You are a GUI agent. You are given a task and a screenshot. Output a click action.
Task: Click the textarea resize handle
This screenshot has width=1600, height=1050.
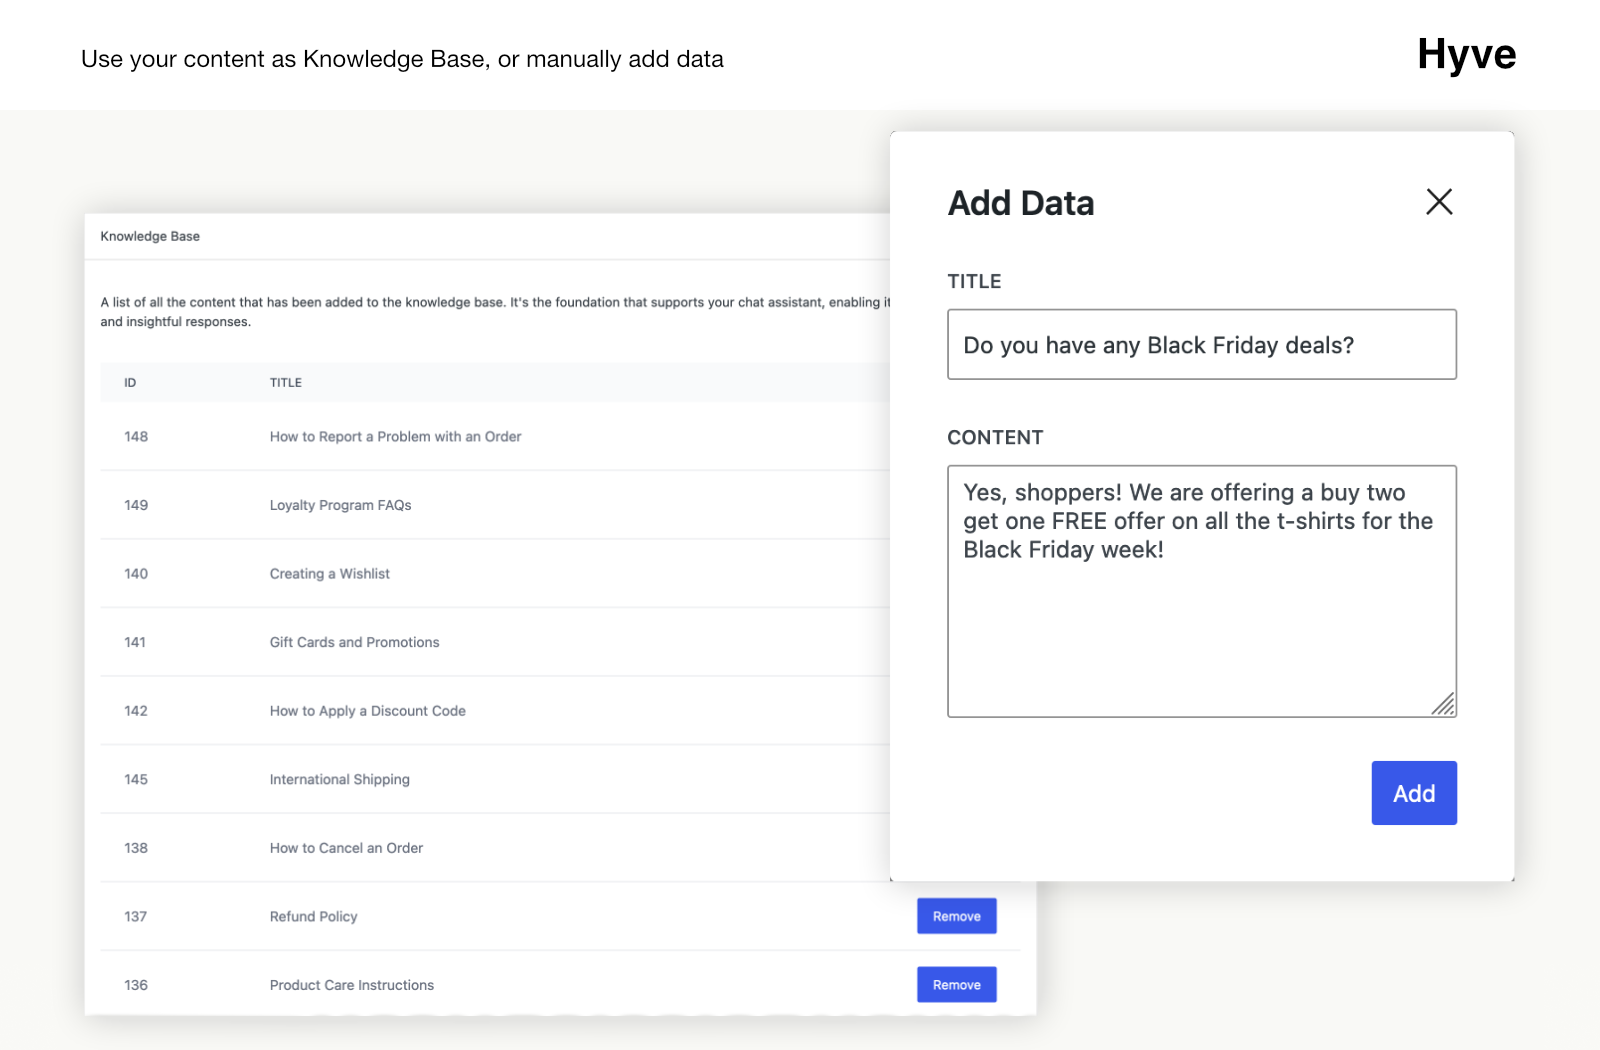1443,705
